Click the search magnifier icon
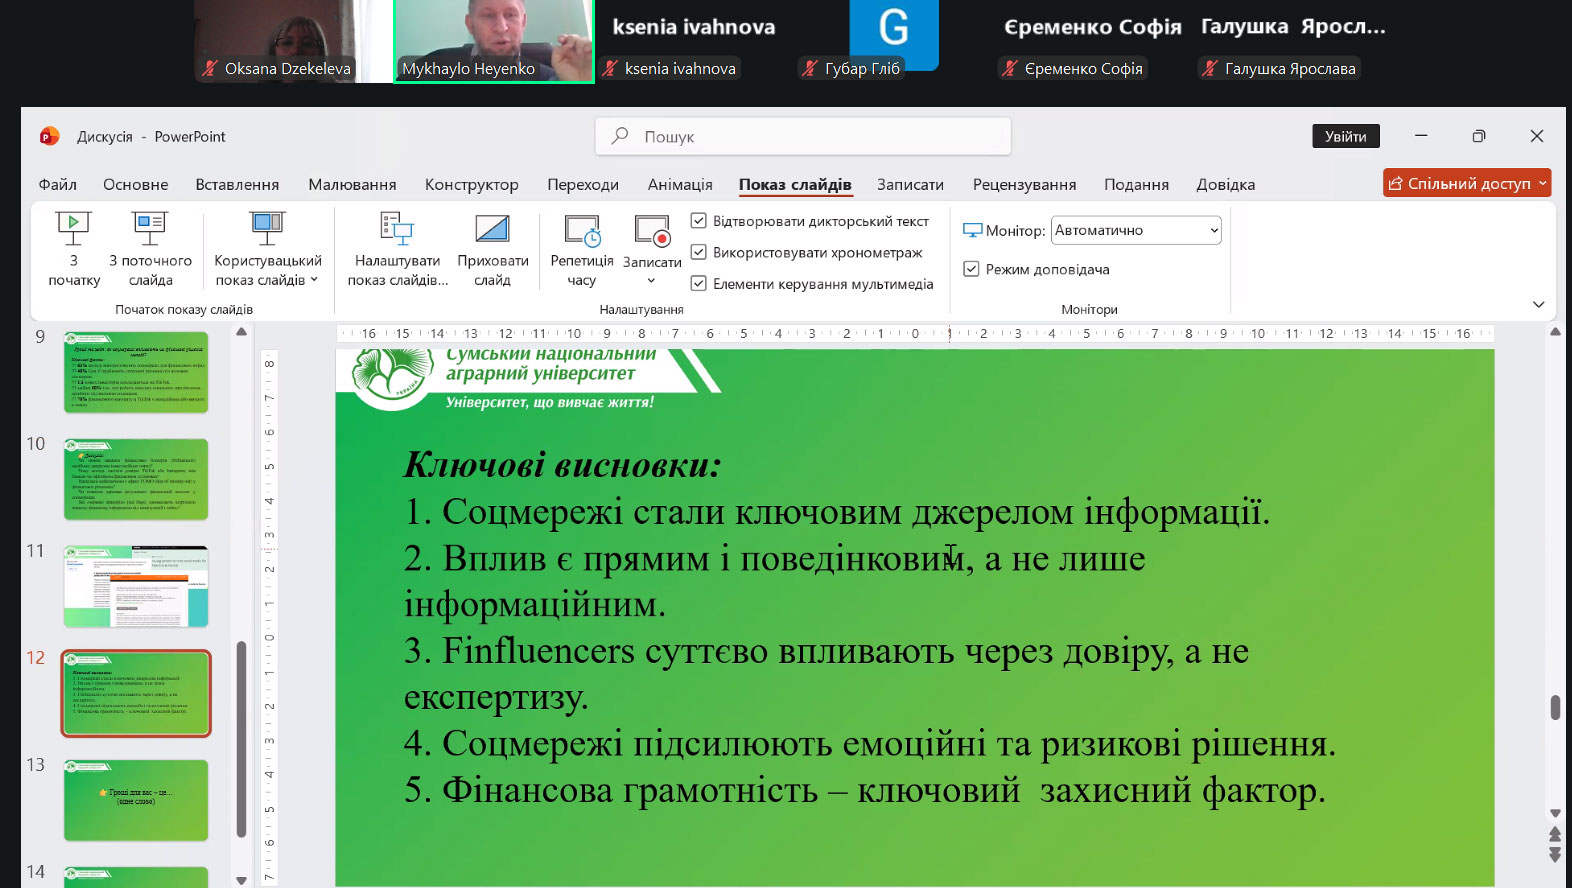The height and width of the screenshot is (888, 1572). point(620,136)
